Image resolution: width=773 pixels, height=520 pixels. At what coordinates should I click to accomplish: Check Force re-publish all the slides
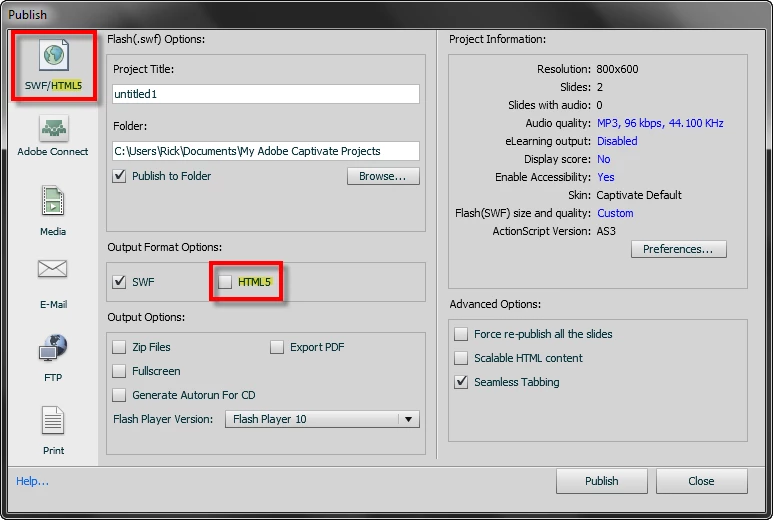click(461, 334)
